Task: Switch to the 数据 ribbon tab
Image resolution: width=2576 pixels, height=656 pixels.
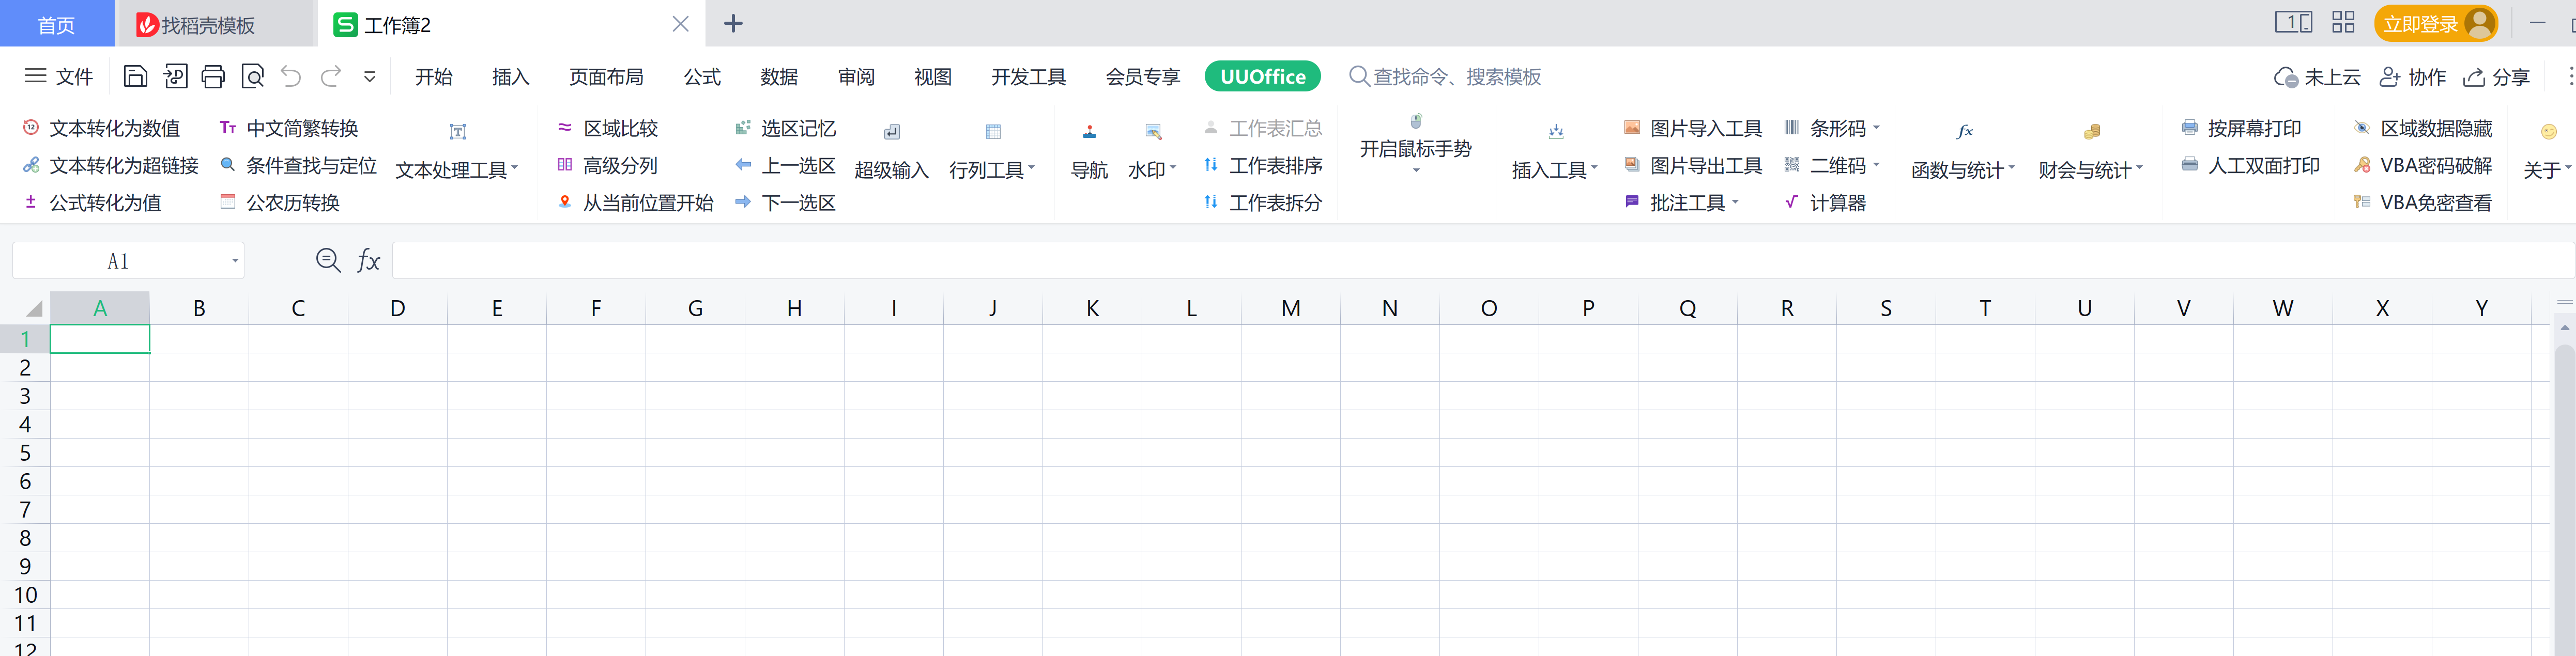Action: coord(778,77)
